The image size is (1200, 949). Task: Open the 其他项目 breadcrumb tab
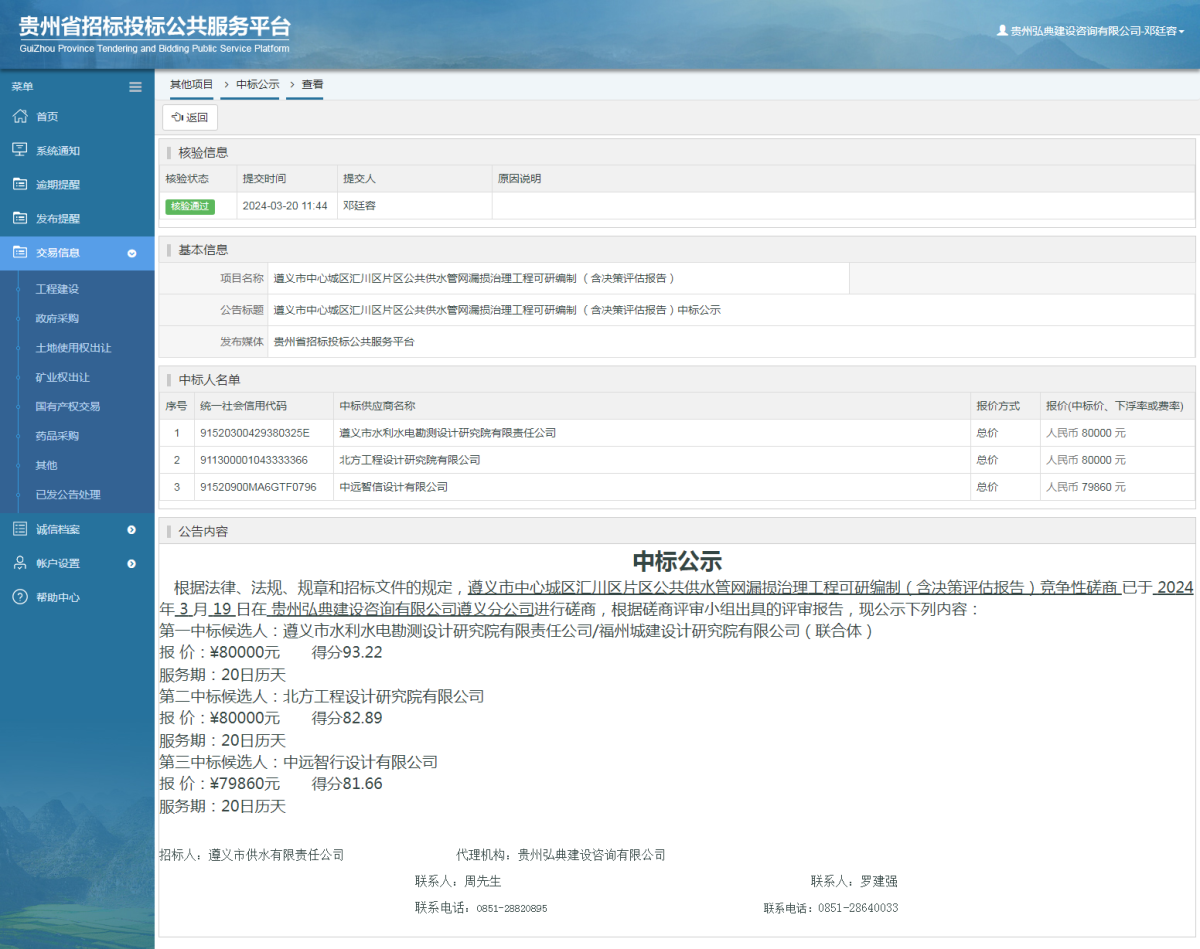pos(191,85)
